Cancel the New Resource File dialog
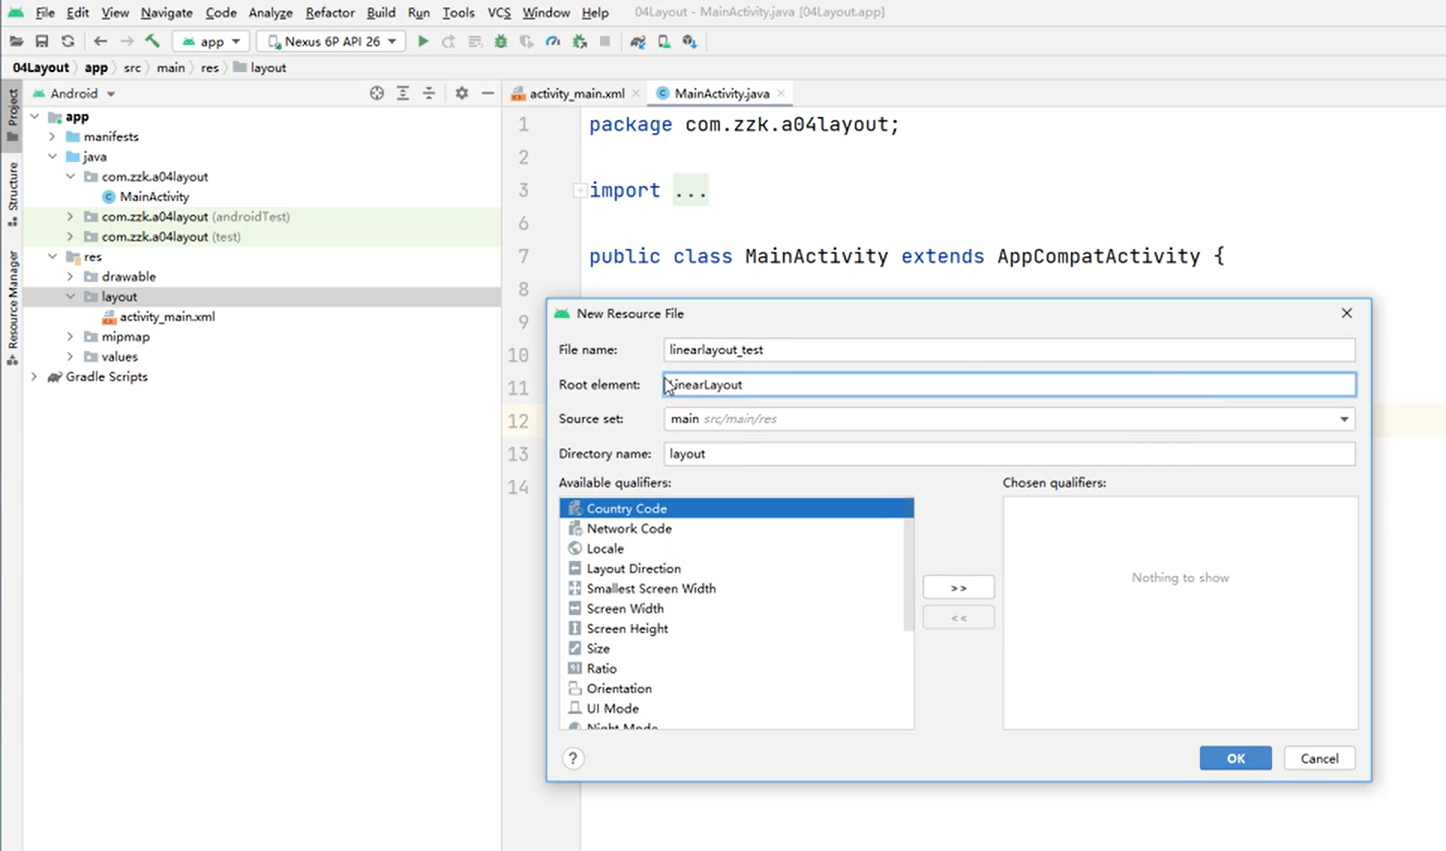 point(1319,758)
